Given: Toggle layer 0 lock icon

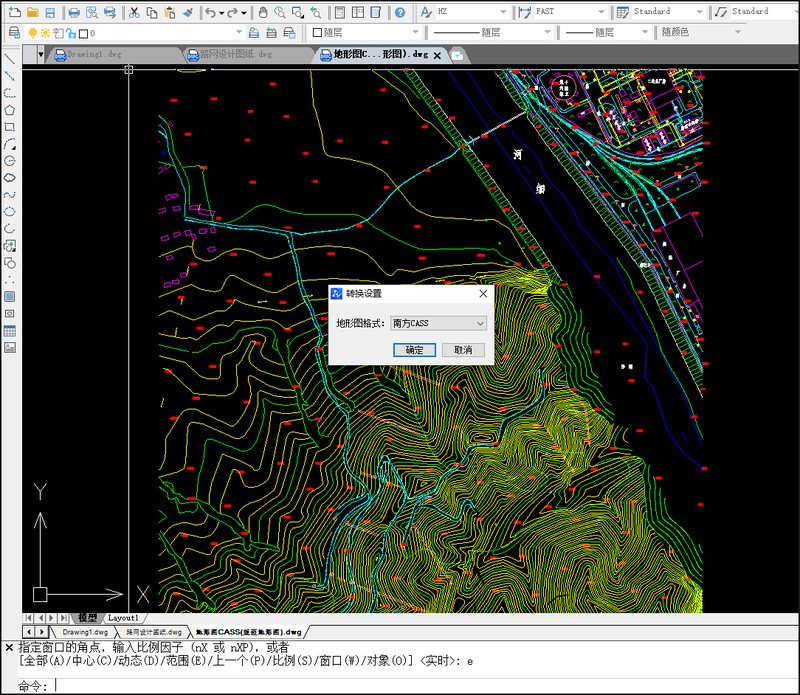Looking at the screenshot, I should [x=69, y=32].
